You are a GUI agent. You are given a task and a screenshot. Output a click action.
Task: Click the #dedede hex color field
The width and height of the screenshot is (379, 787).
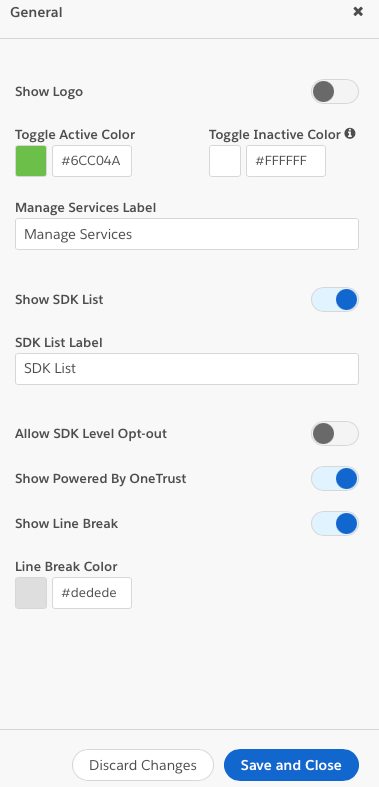coord(92,593)
